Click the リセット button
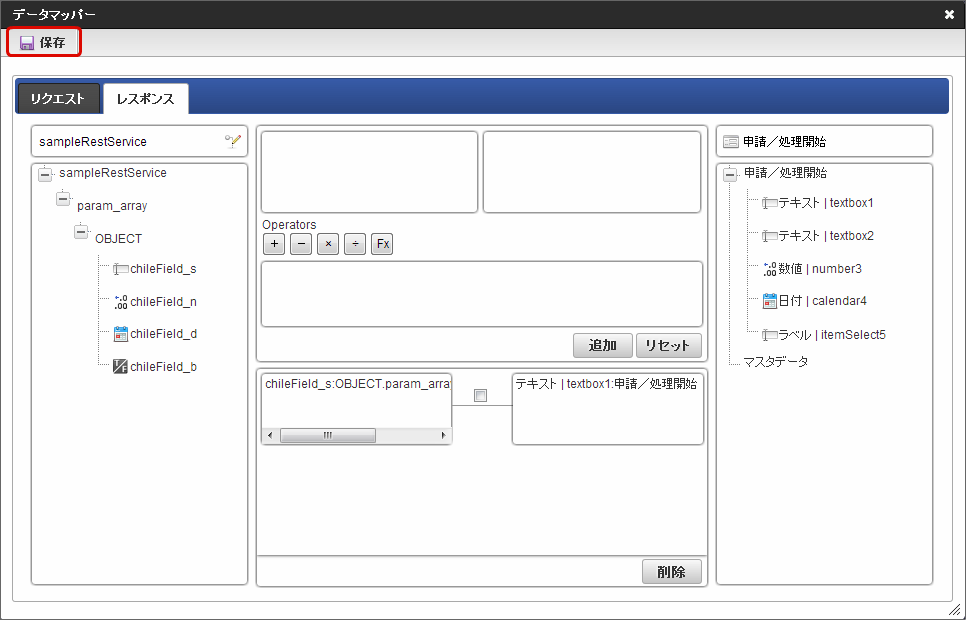Screen dimensions: 966x620 tap(668, 346)
